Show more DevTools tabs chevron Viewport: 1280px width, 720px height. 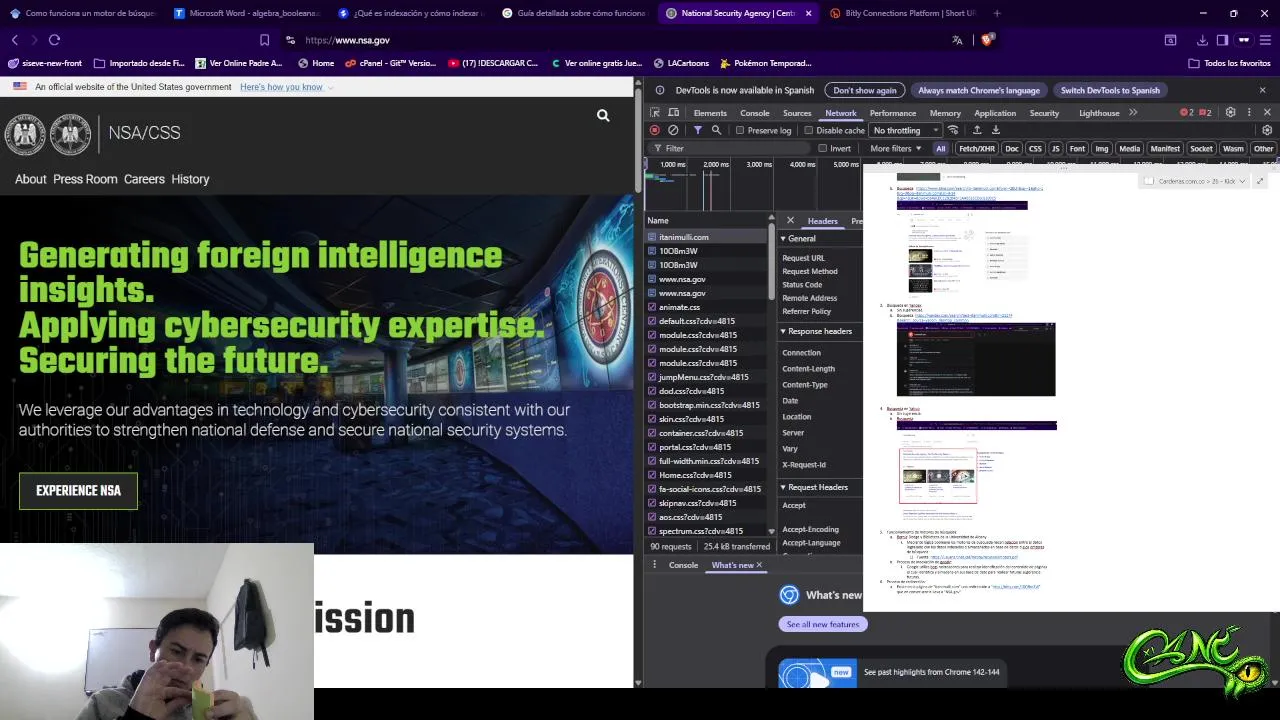click(x=1133, y=113)
